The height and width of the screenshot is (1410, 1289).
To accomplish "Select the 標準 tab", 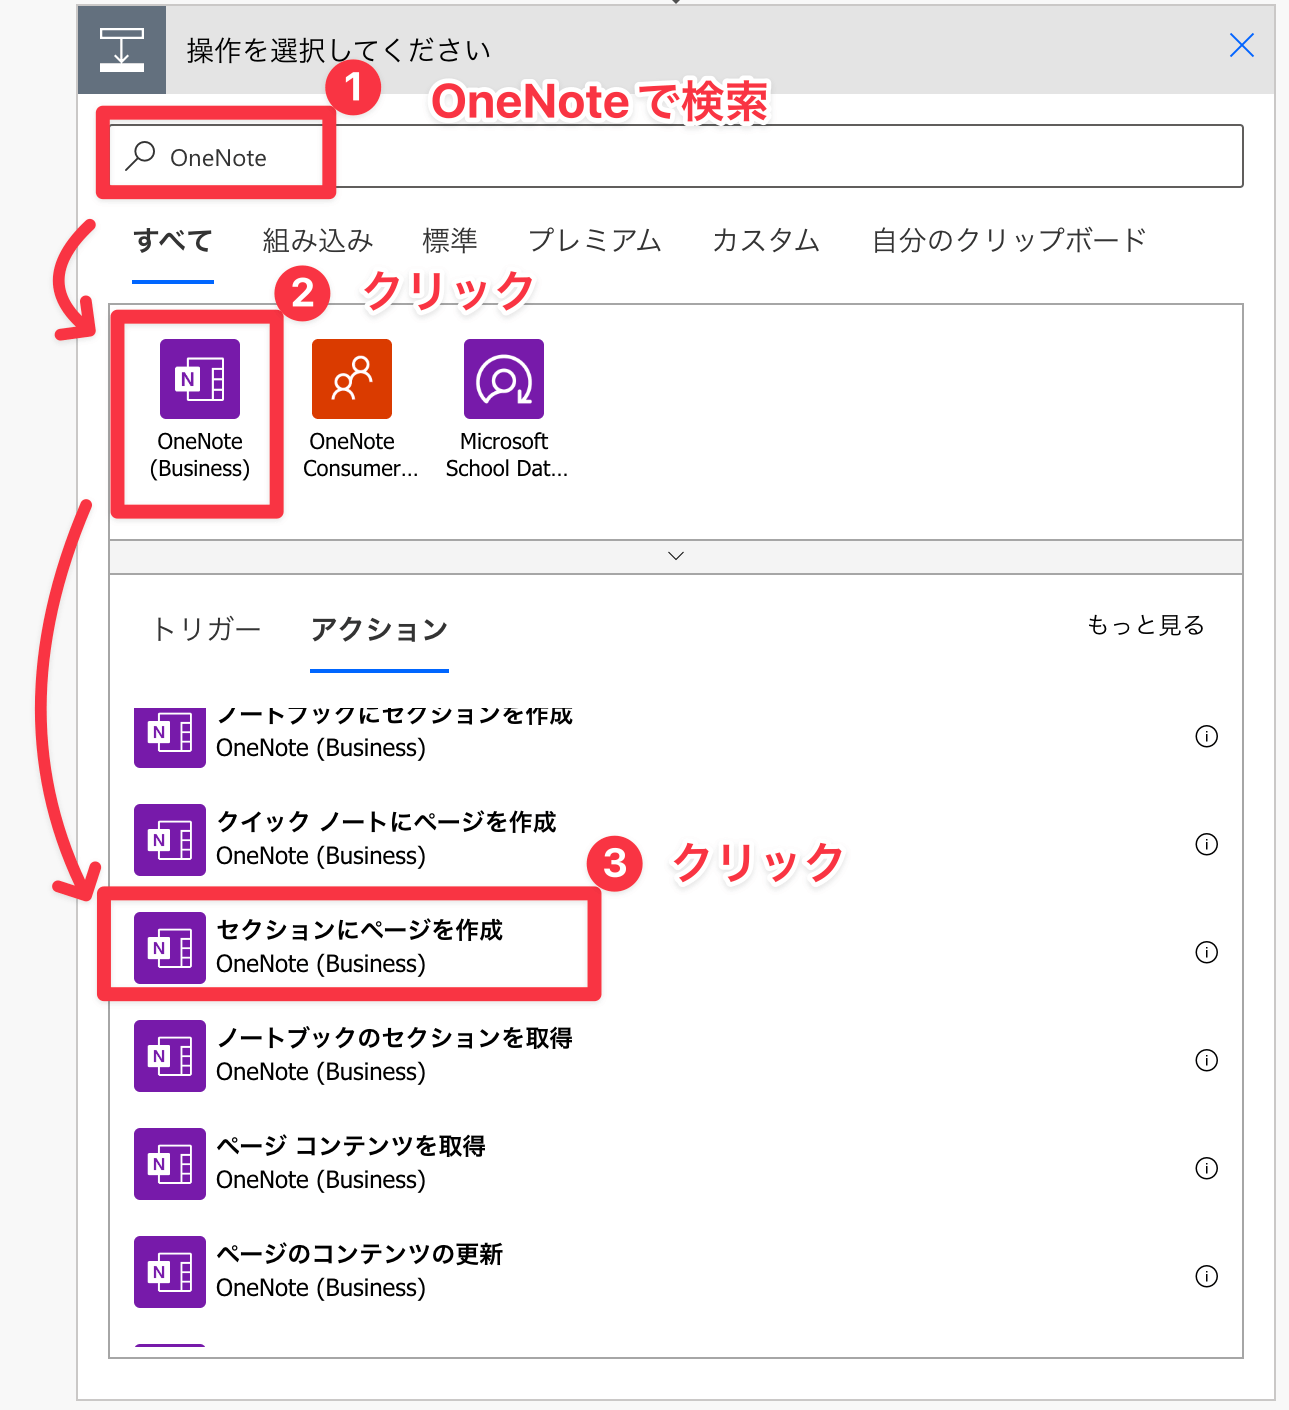I will point(450,240).
